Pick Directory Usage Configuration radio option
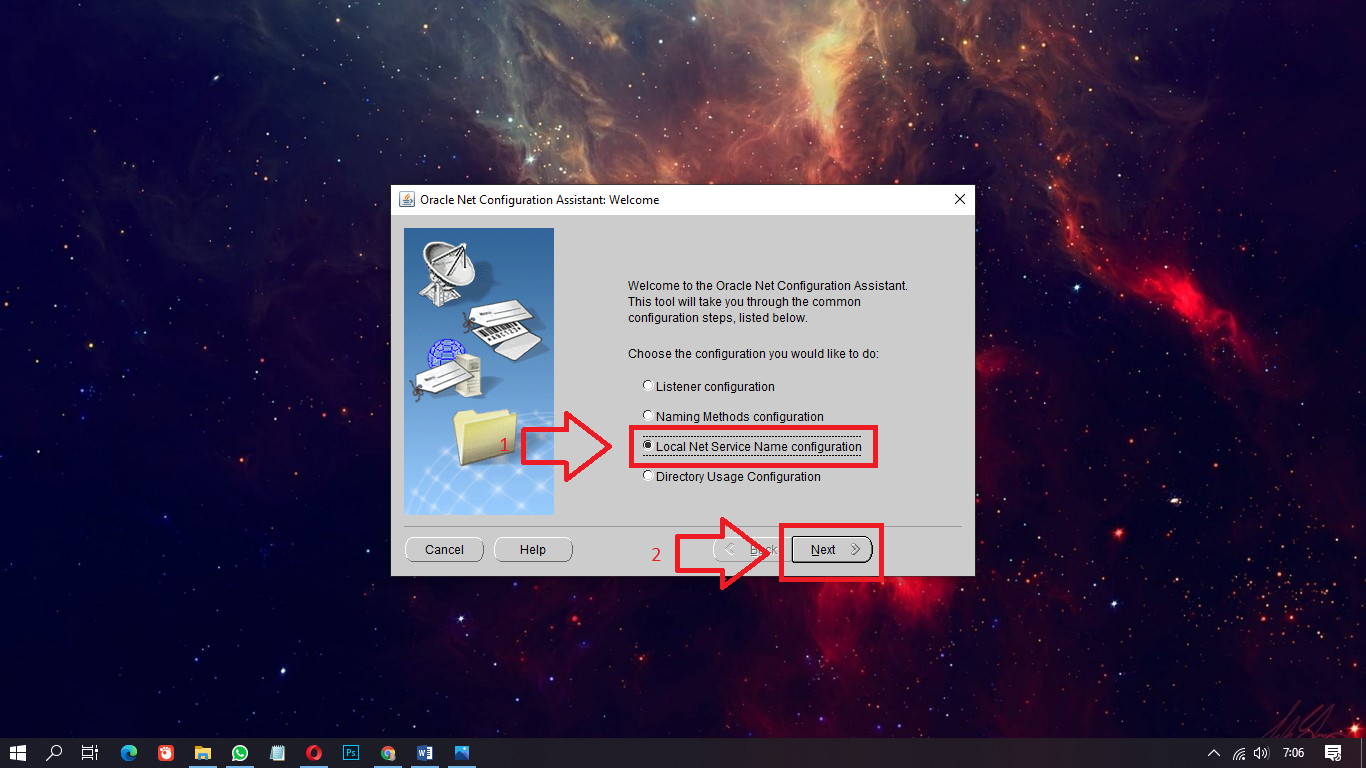 731,477
